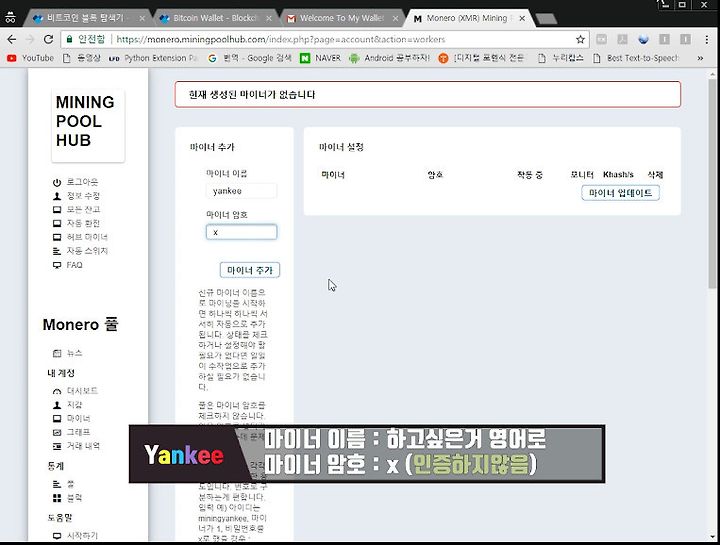Viewport: 720px width, 545px height.
Task: Click the 삭제 column header
Action: pyautogui.click(x=655, y=175)
